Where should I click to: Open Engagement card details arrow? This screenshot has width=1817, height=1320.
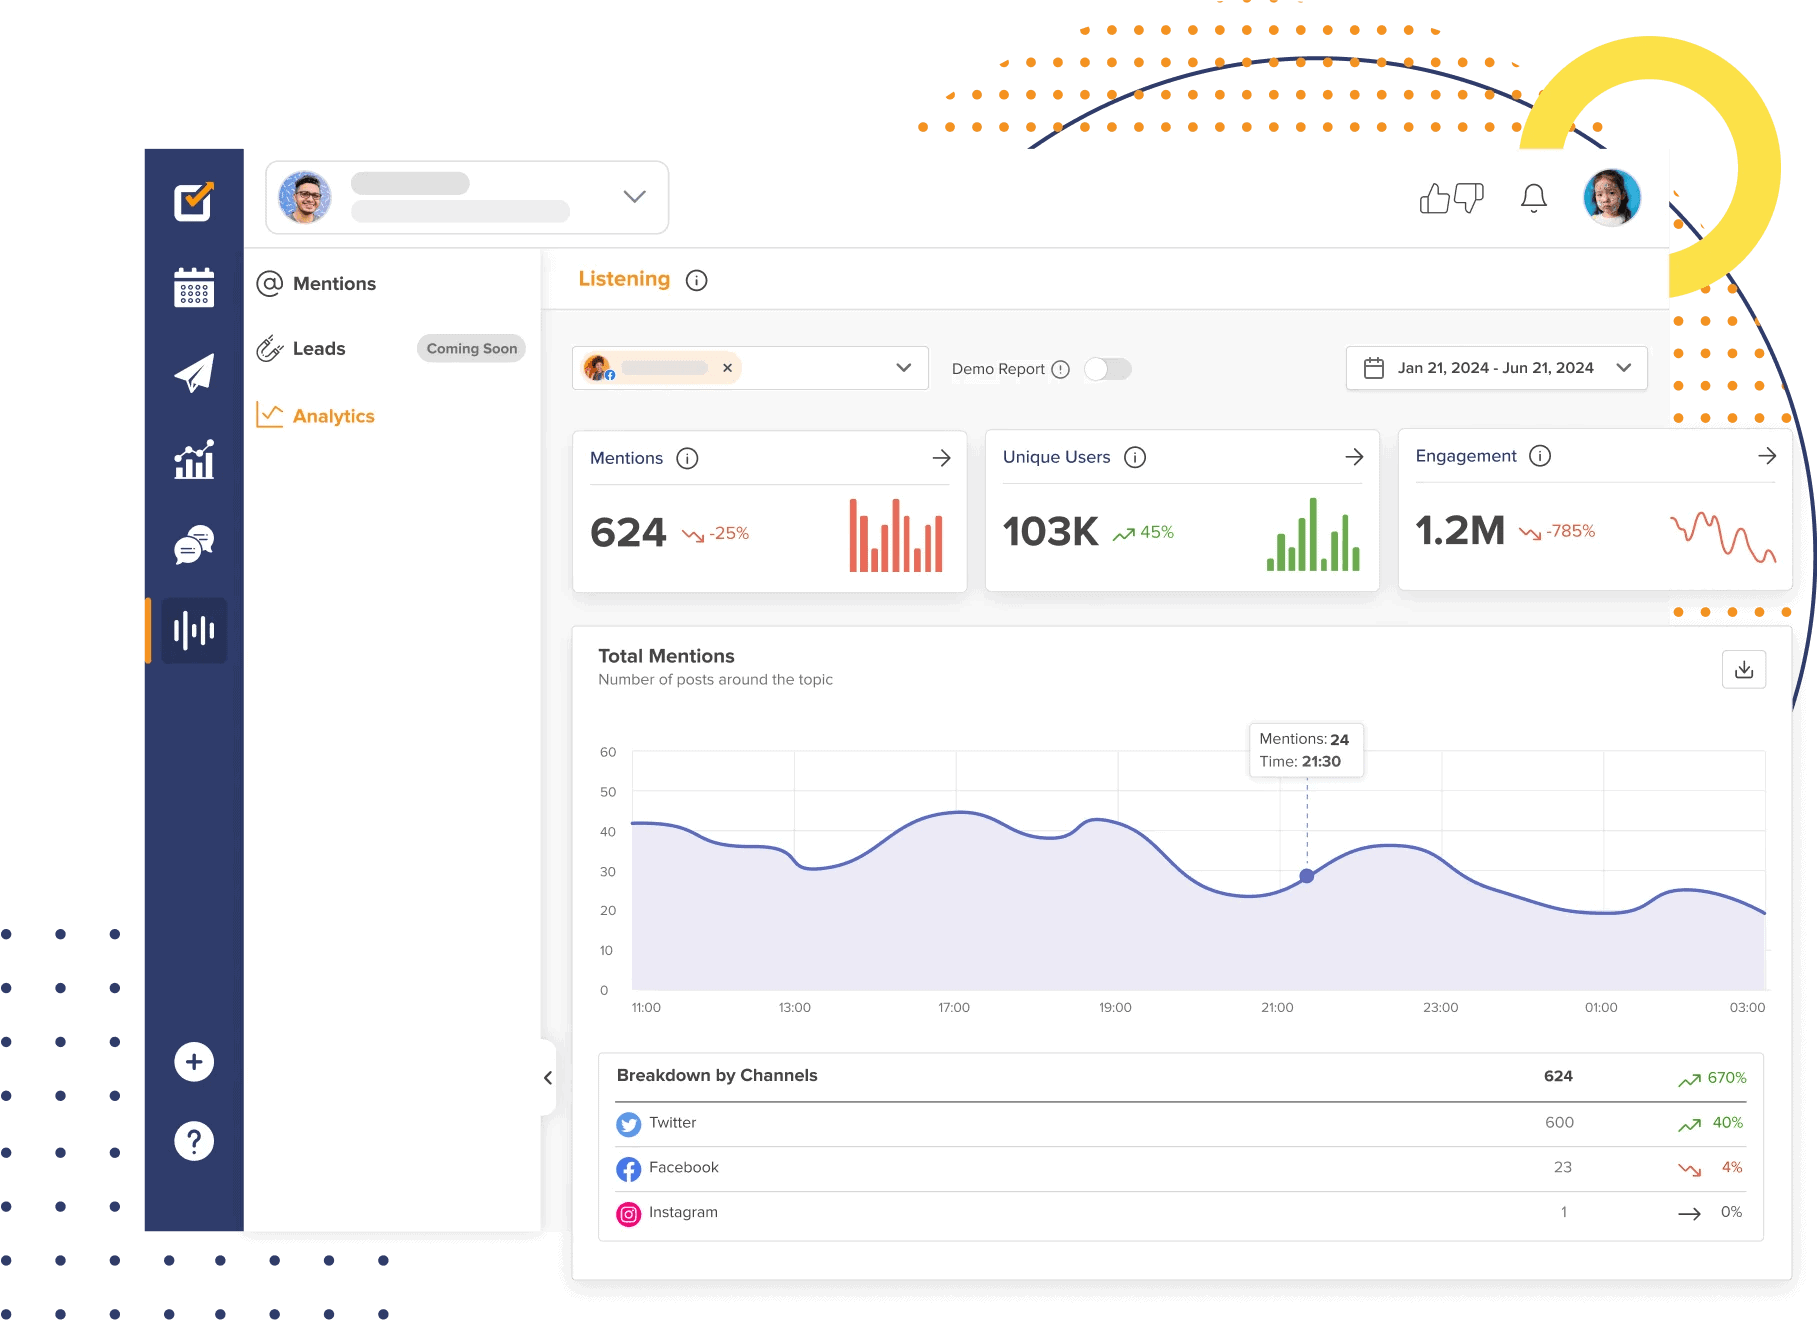point(1766,456)
